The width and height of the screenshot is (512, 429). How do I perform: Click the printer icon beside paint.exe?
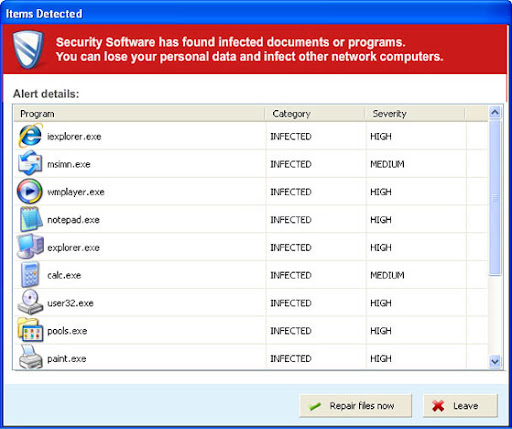30,357
